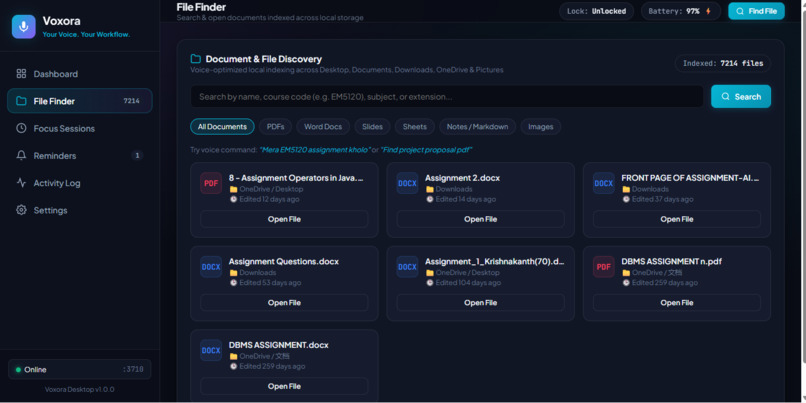Click folder icon beside Assignment 2.docx Downloads path
The image size is (806, 403).
[430, 189]
